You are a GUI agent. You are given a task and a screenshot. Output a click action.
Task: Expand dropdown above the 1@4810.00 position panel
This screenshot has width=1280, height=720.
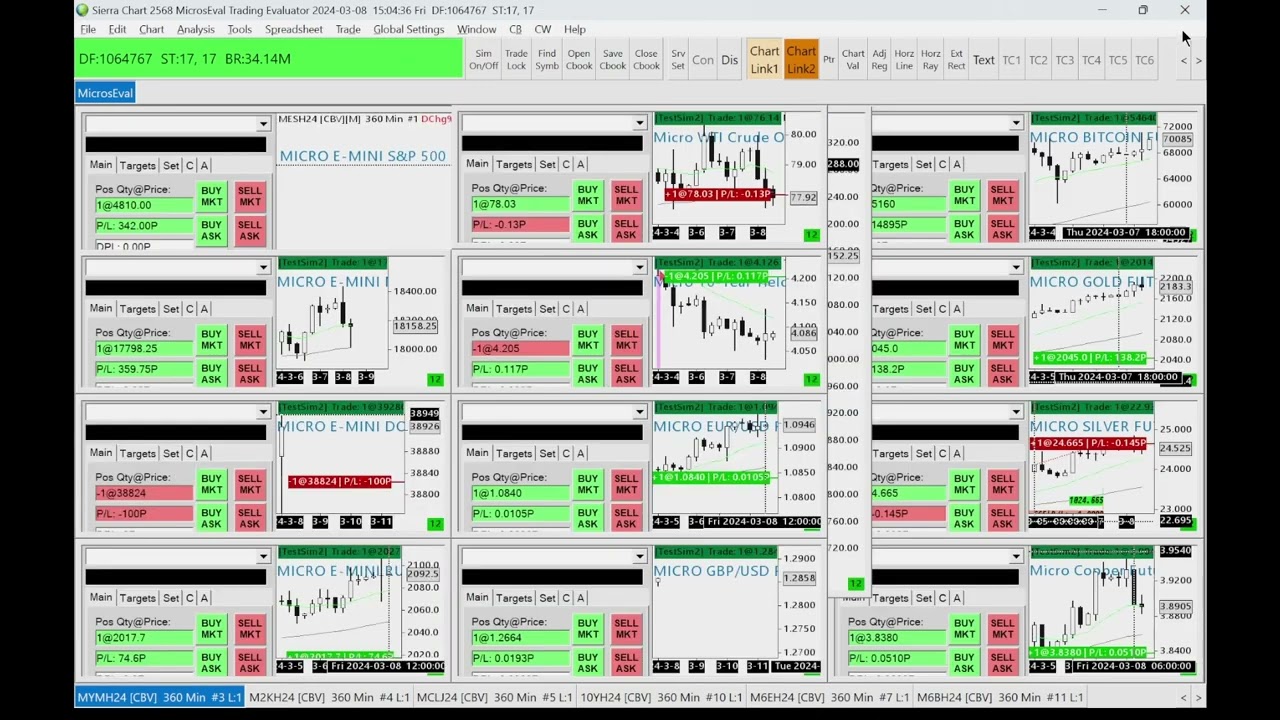pyautogui.click(x=263, y=124)
